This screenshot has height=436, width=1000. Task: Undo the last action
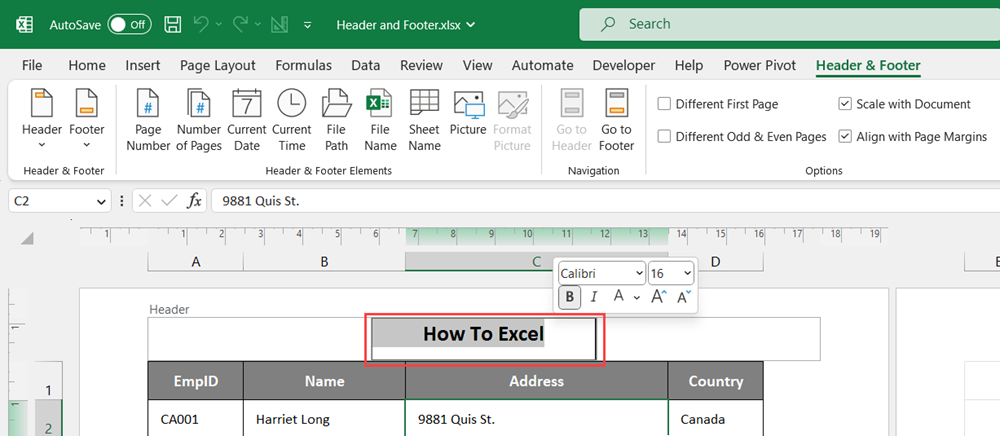coord(201,25)
